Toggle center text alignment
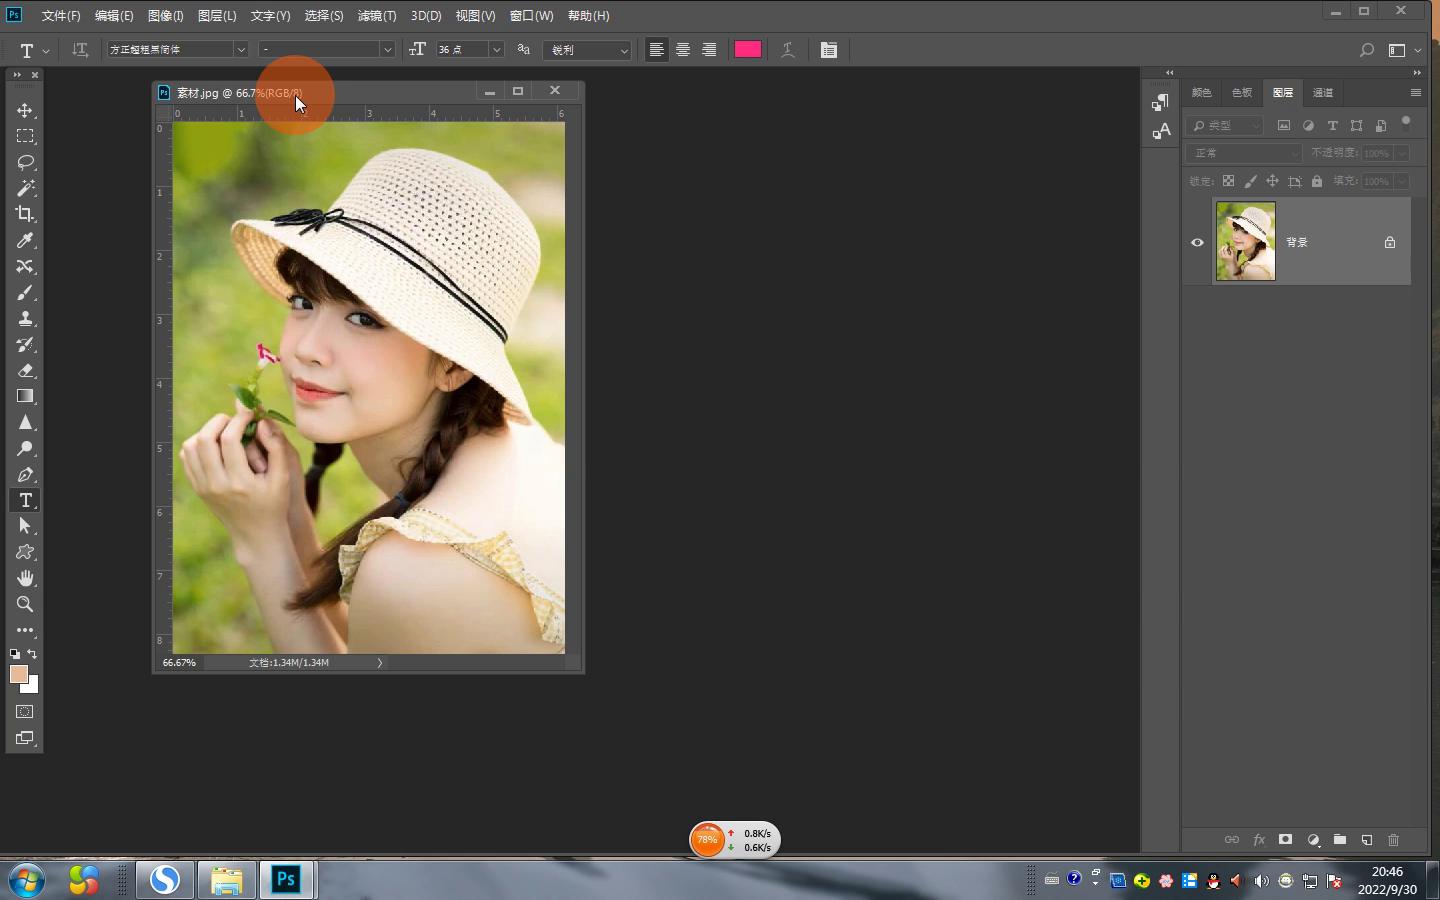This screenshot has height=900, width=1440. point(683,50)
